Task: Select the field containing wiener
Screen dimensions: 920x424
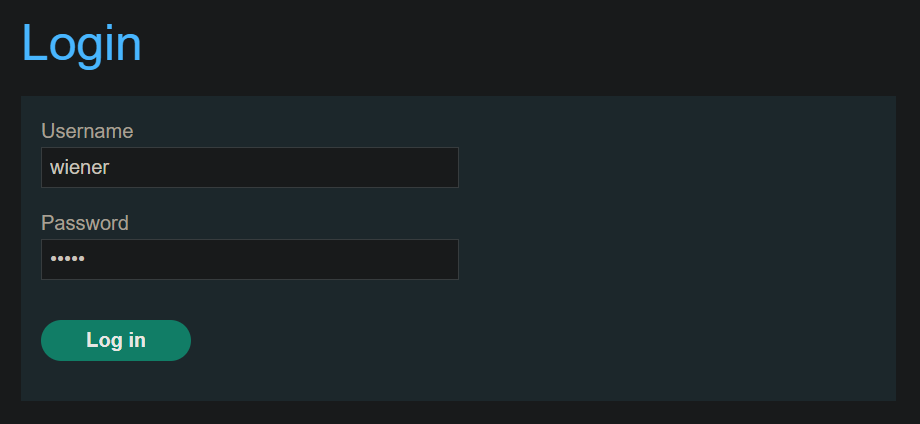Action: tap(249, 168)
